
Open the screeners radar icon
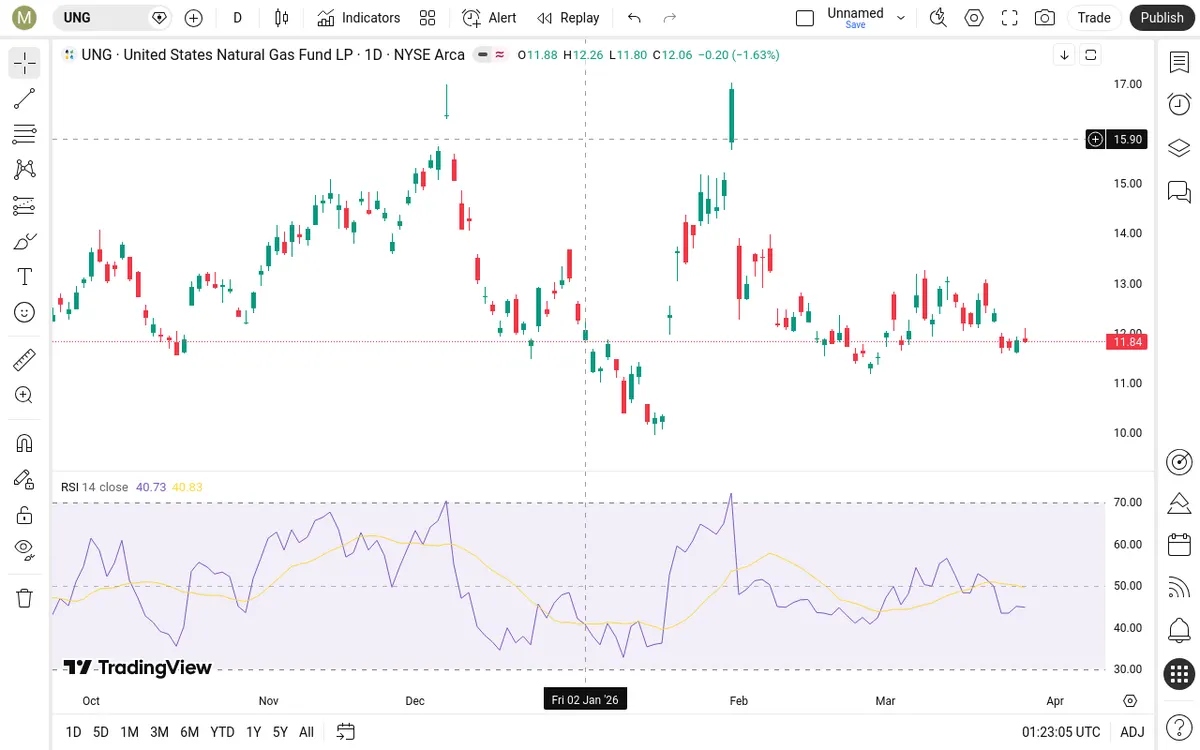tap(1179, 462)
